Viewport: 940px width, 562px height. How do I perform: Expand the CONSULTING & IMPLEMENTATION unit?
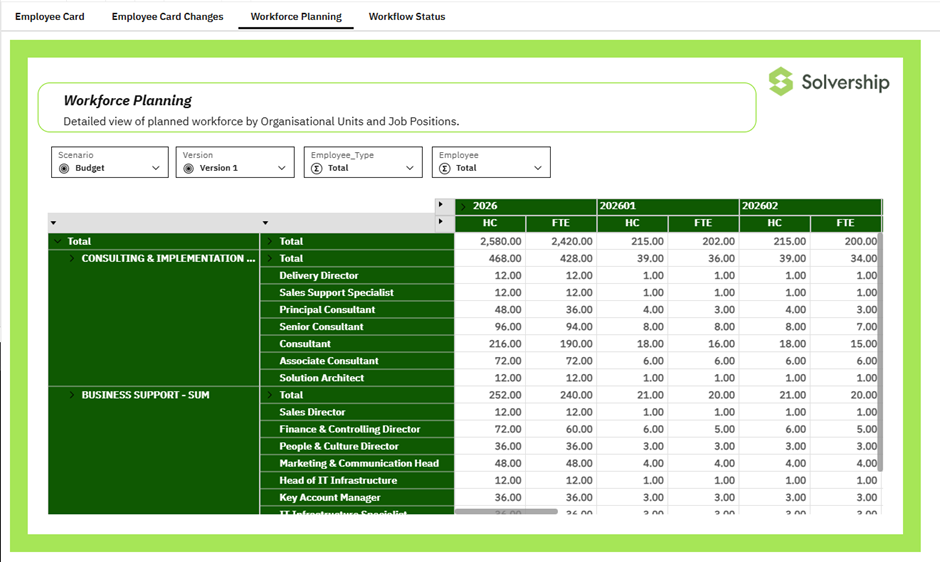[x=71, y=259]
